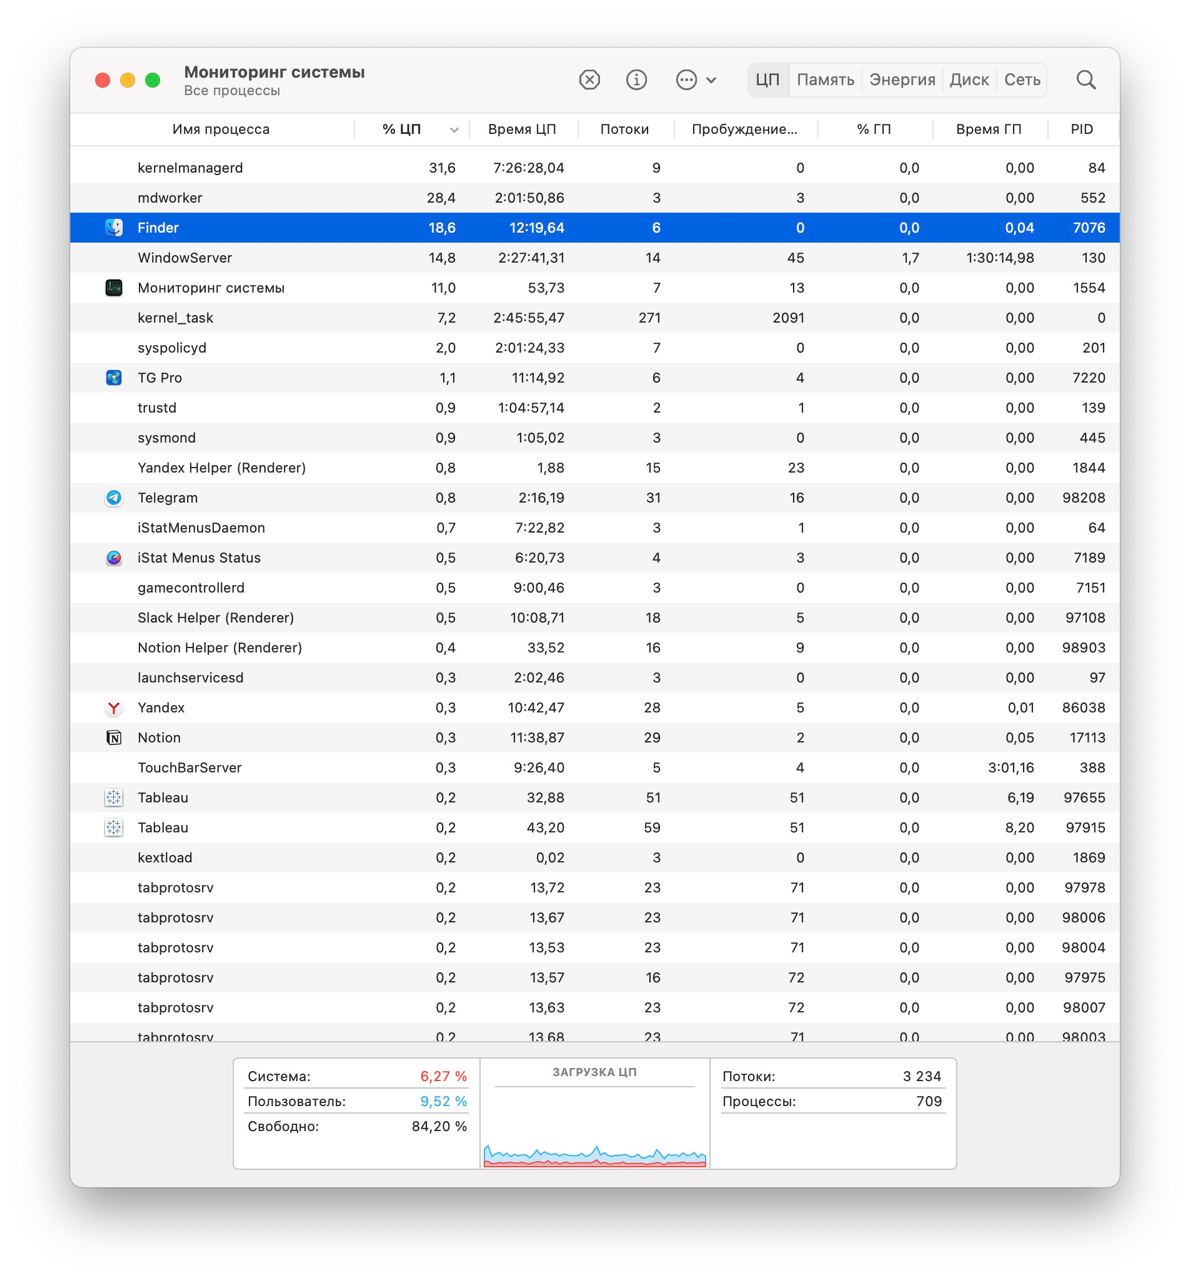Select tabprotosrv with PID 97978
1190x1280 pixels.
(x=595, y=888)
